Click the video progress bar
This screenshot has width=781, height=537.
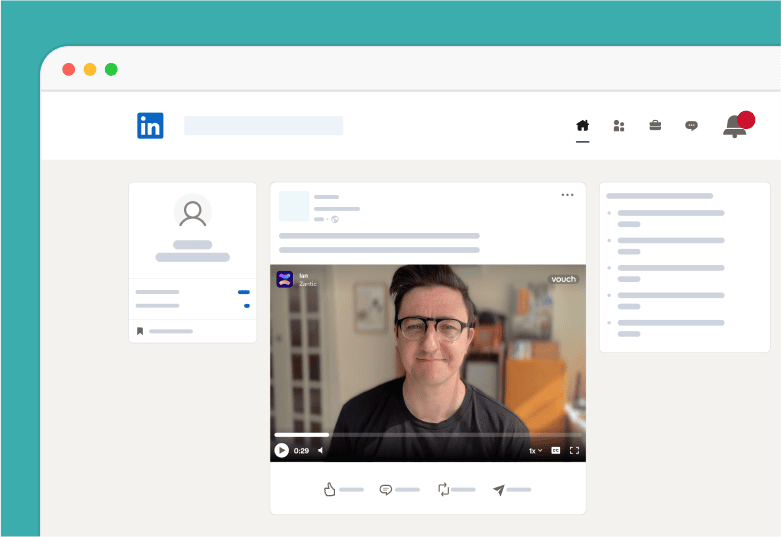click(x=427, y=435)
